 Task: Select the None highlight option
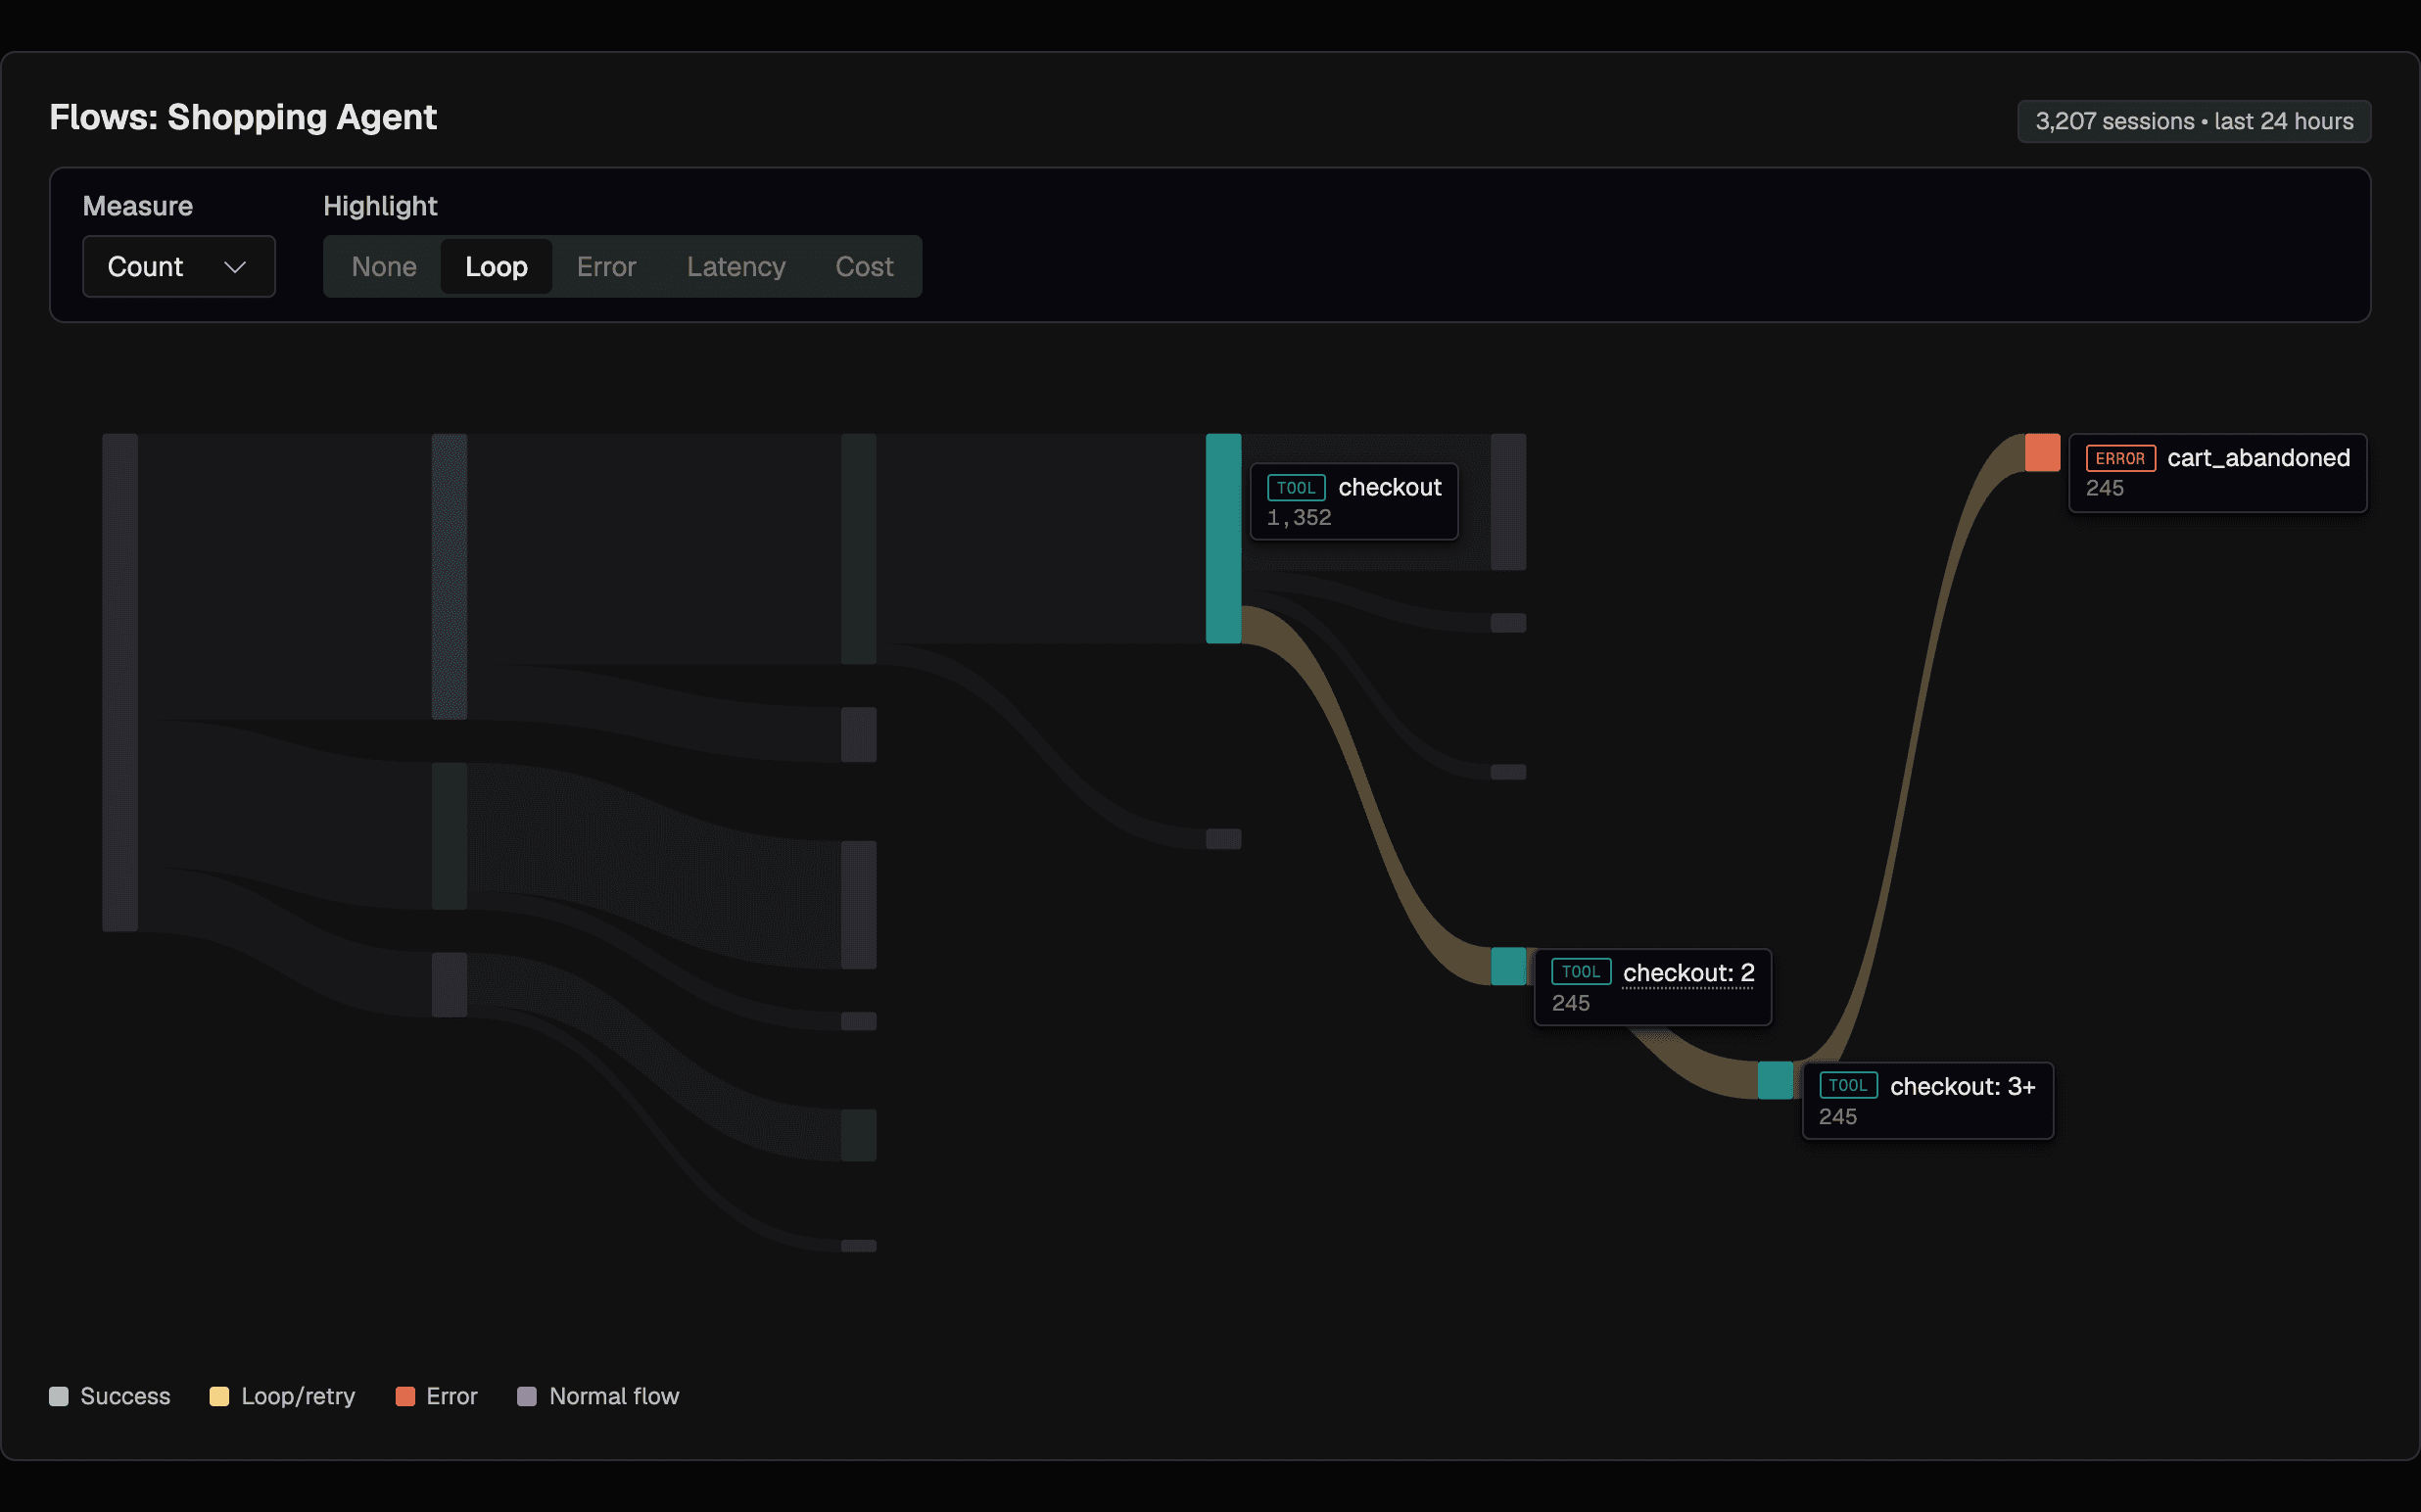[x=384, y=266]
